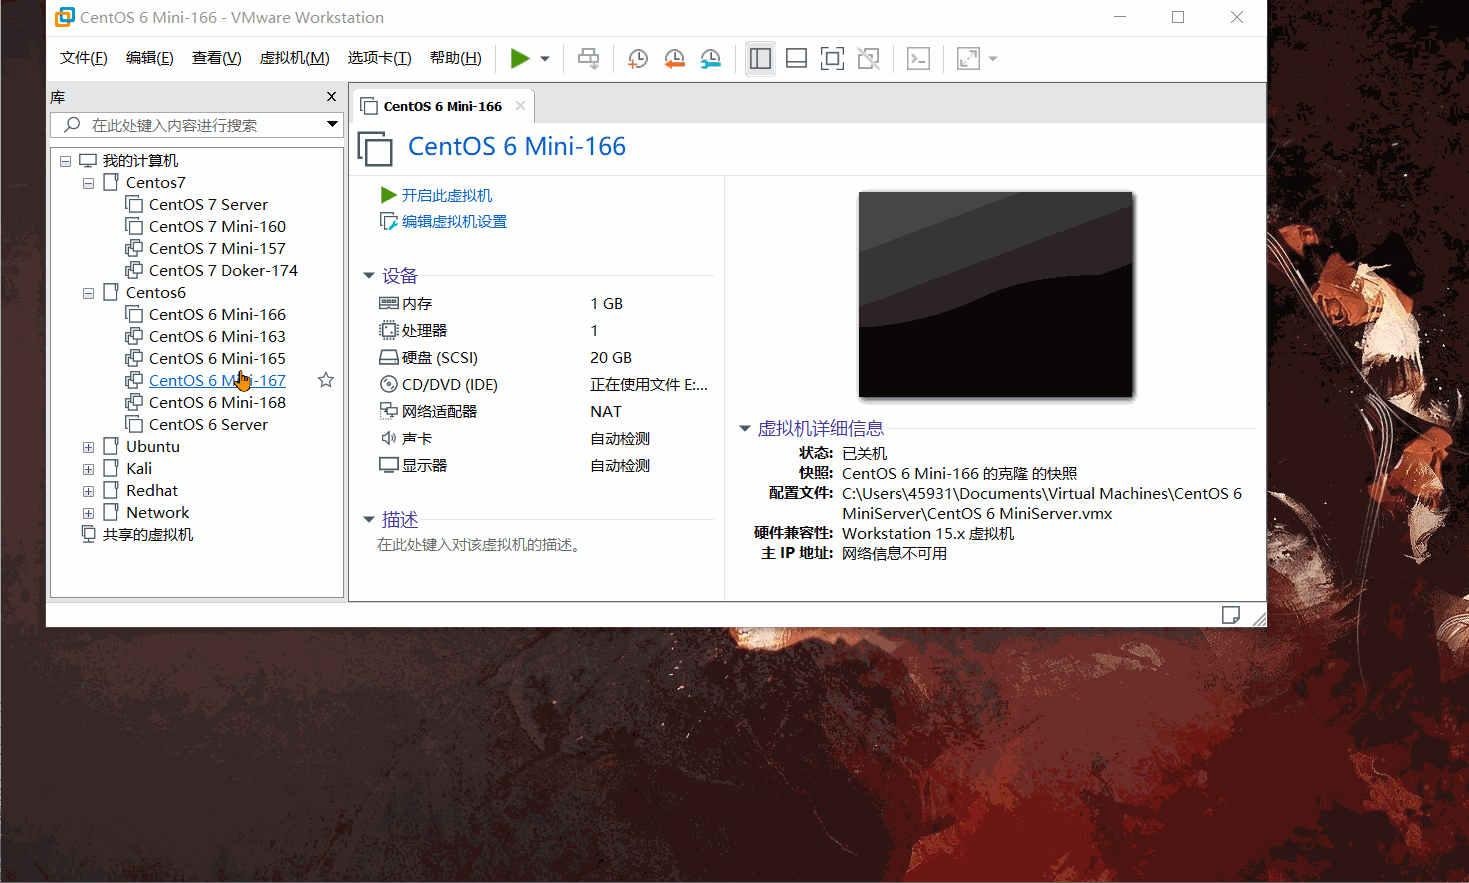
Task: Open the 选项卡(T) menu
Action: tap(380, 58)
